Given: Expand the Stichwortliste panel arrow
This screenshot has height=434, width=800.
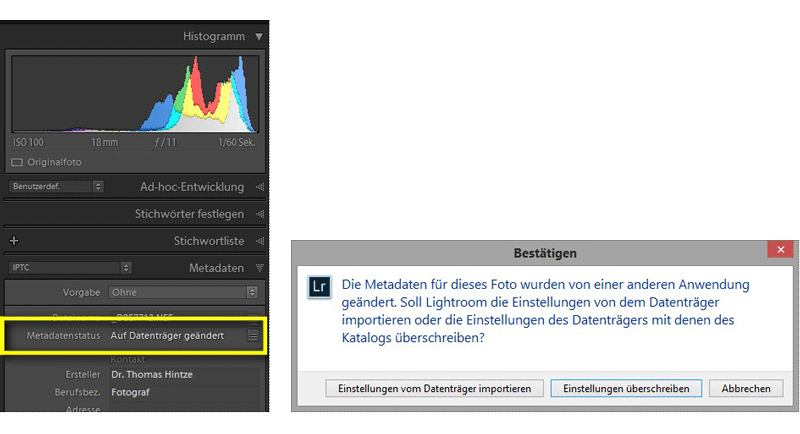Looking at the screenshot, I should [x=259, y=241].
